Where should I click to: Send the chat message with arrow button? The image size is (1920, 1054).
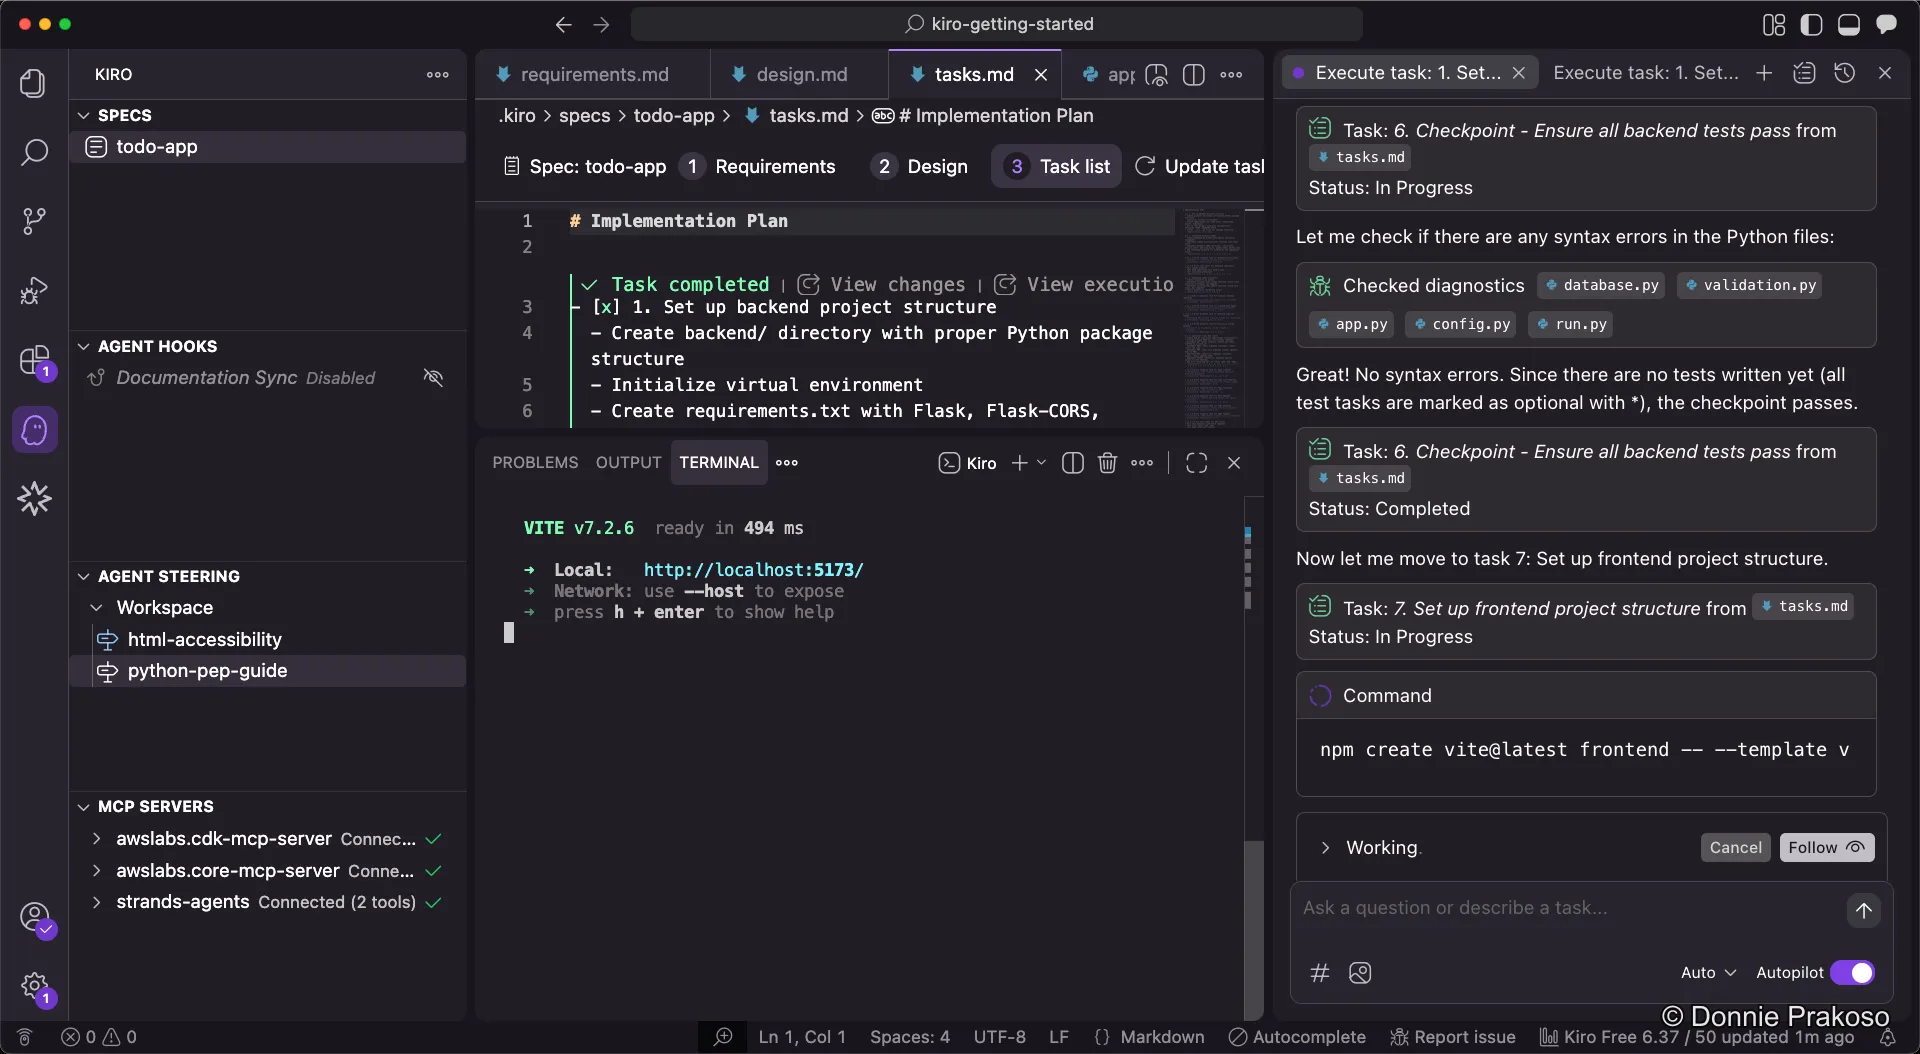click(1863, 910)
